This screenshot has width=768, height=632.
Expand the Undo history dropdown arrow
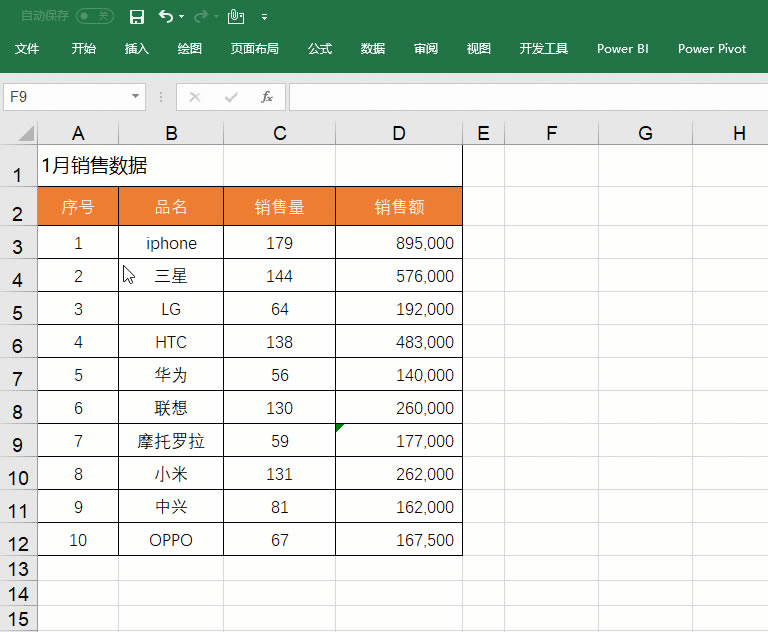[x=181, y=18]
